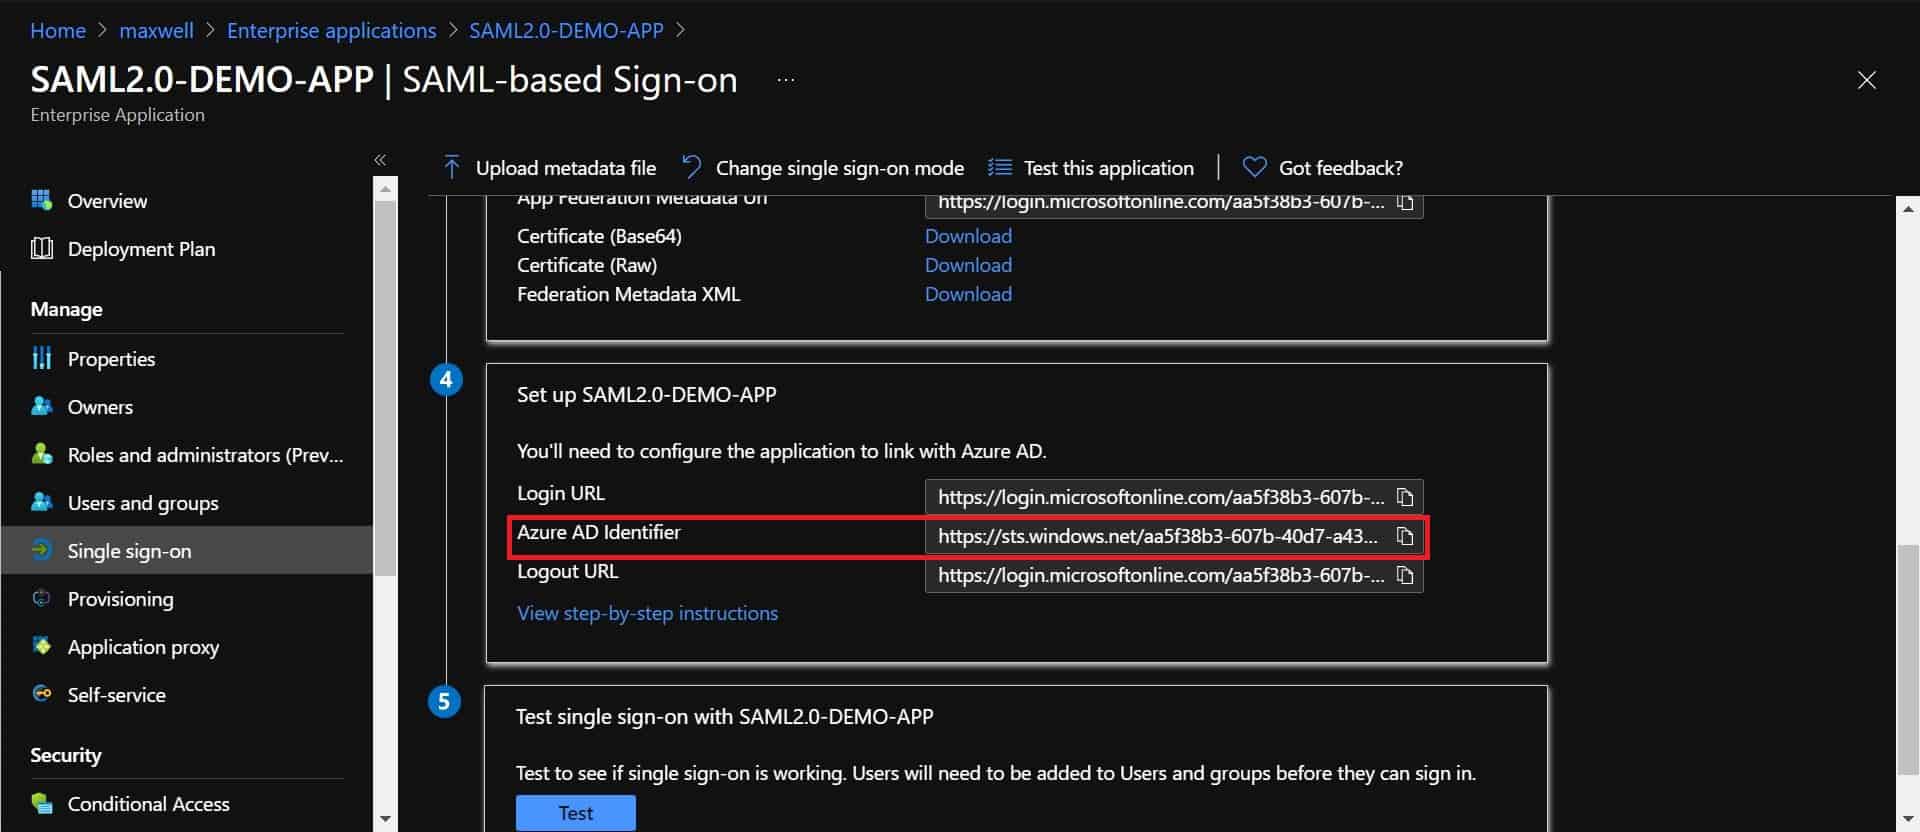The image size is (1920, 832).
Task: Click the upload arrow icon in toolbar
Action: (x=451, y=167)
